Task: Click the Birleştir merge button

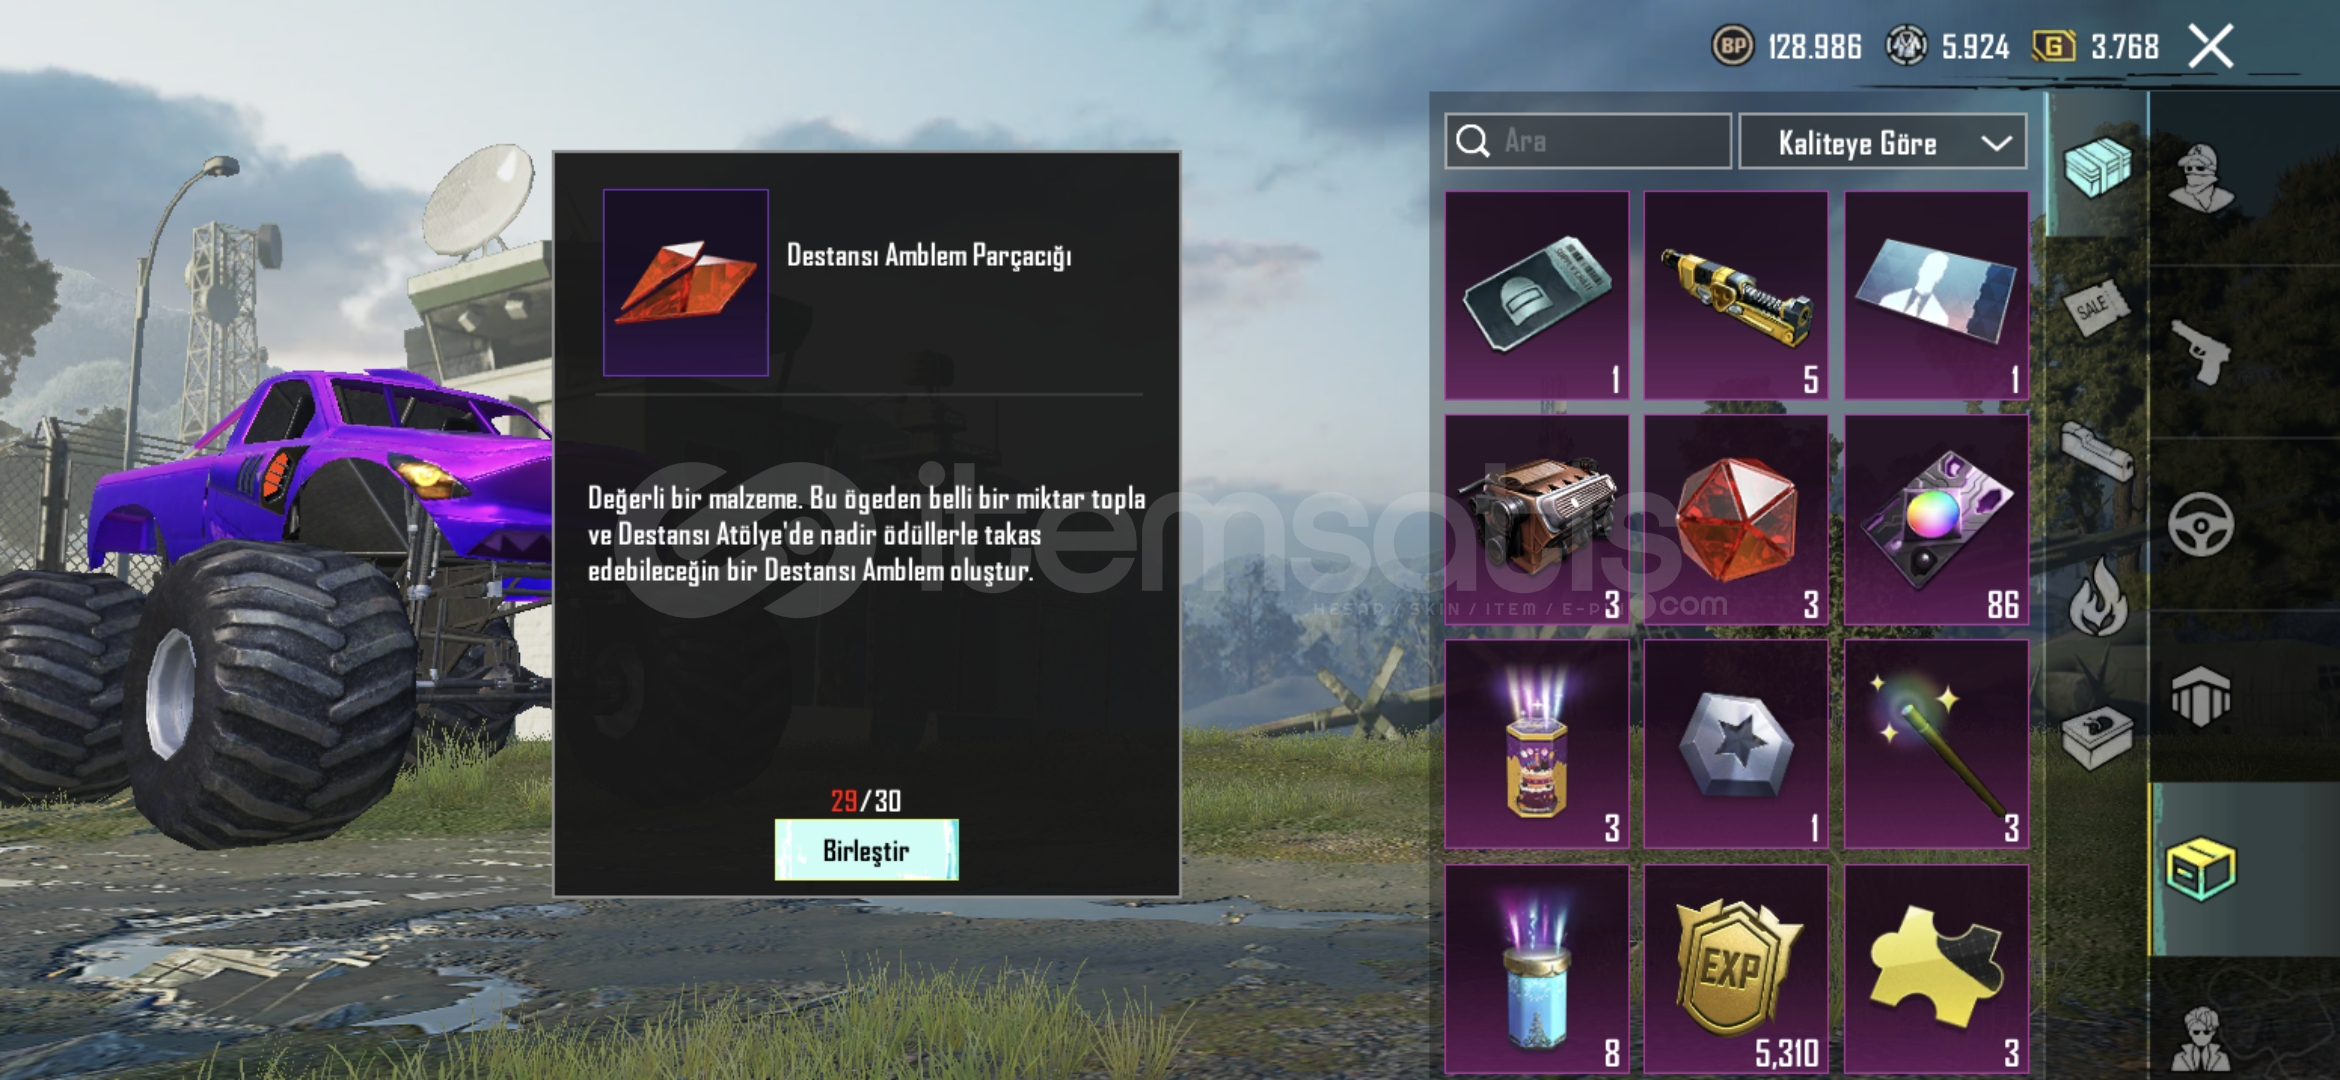Action: (866, 850)
